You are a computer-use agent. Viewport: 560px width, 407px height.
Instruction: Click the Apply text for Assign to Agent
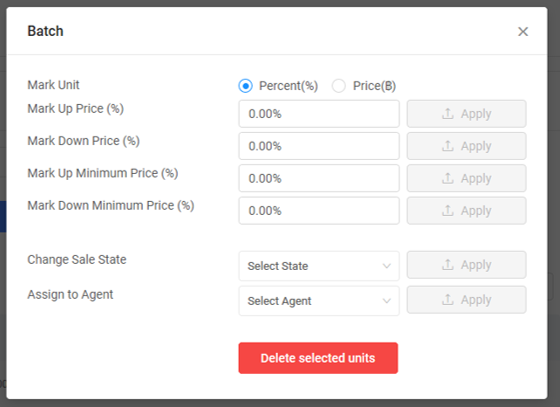tap(476, 300)
